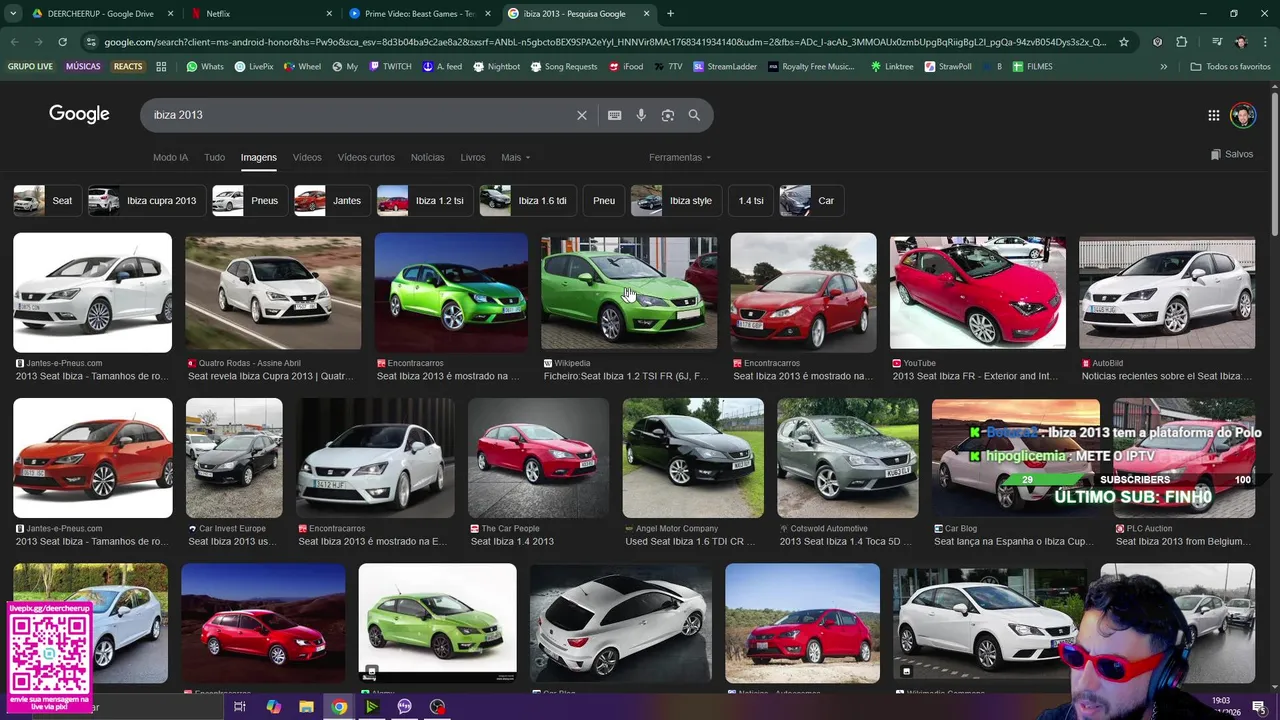Bookmark this page with the star icon

[x=1124, y=42]
